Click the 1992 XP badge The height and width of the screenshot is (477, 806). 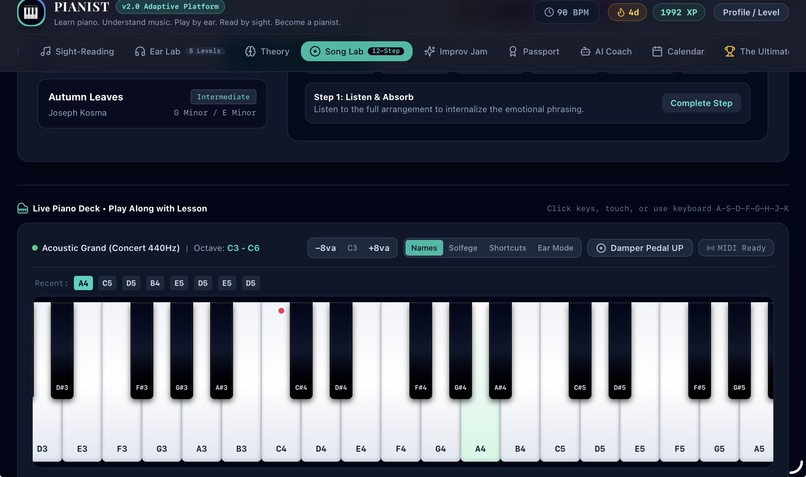(679, 12)
